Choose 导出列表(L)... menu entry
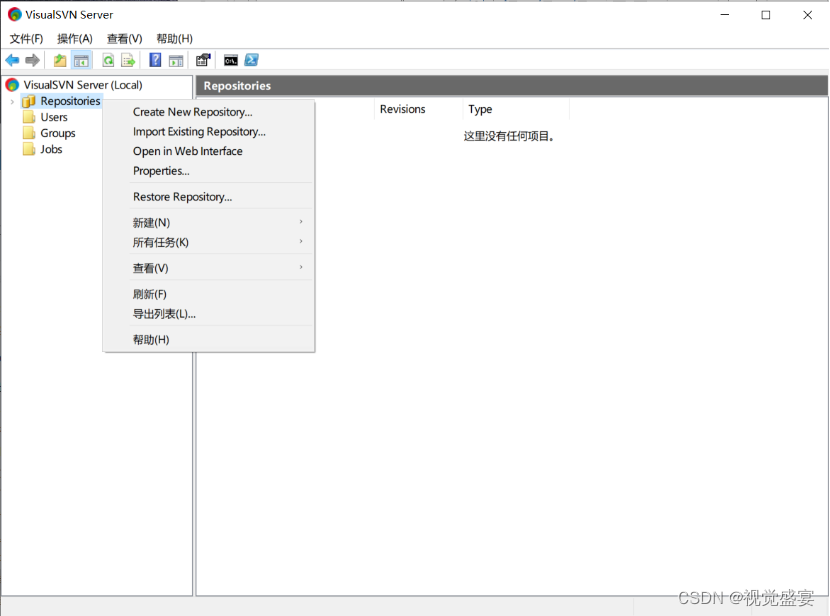This screenshot has height=616, width=830. tap(209, 313)
